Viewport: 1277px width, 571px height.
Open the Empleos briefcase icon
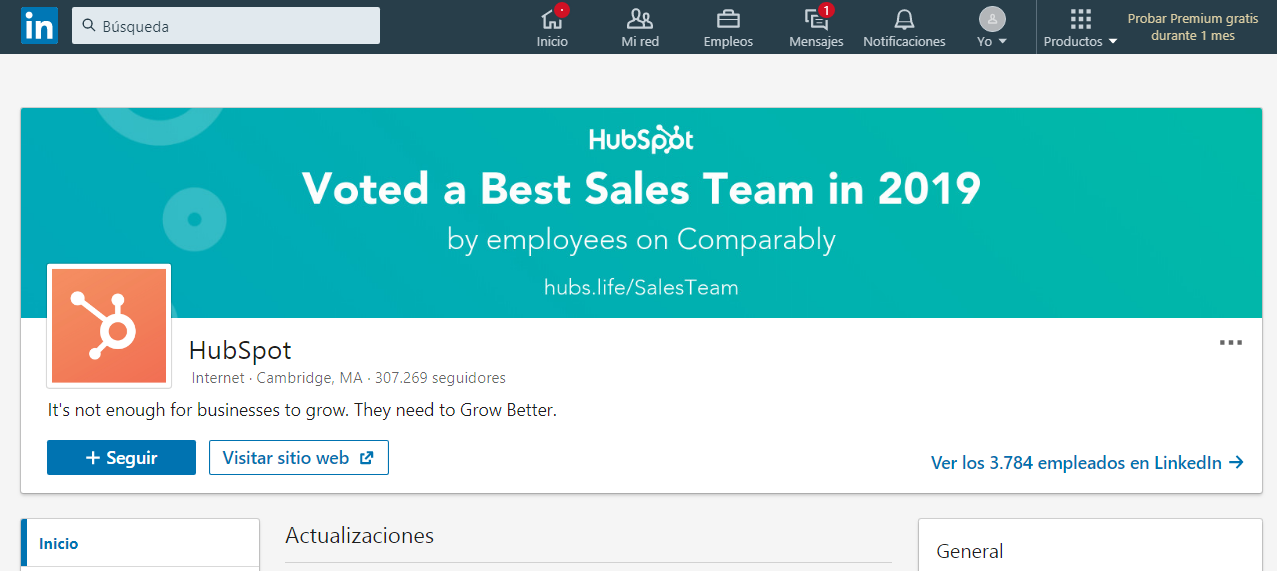(728, 19)
